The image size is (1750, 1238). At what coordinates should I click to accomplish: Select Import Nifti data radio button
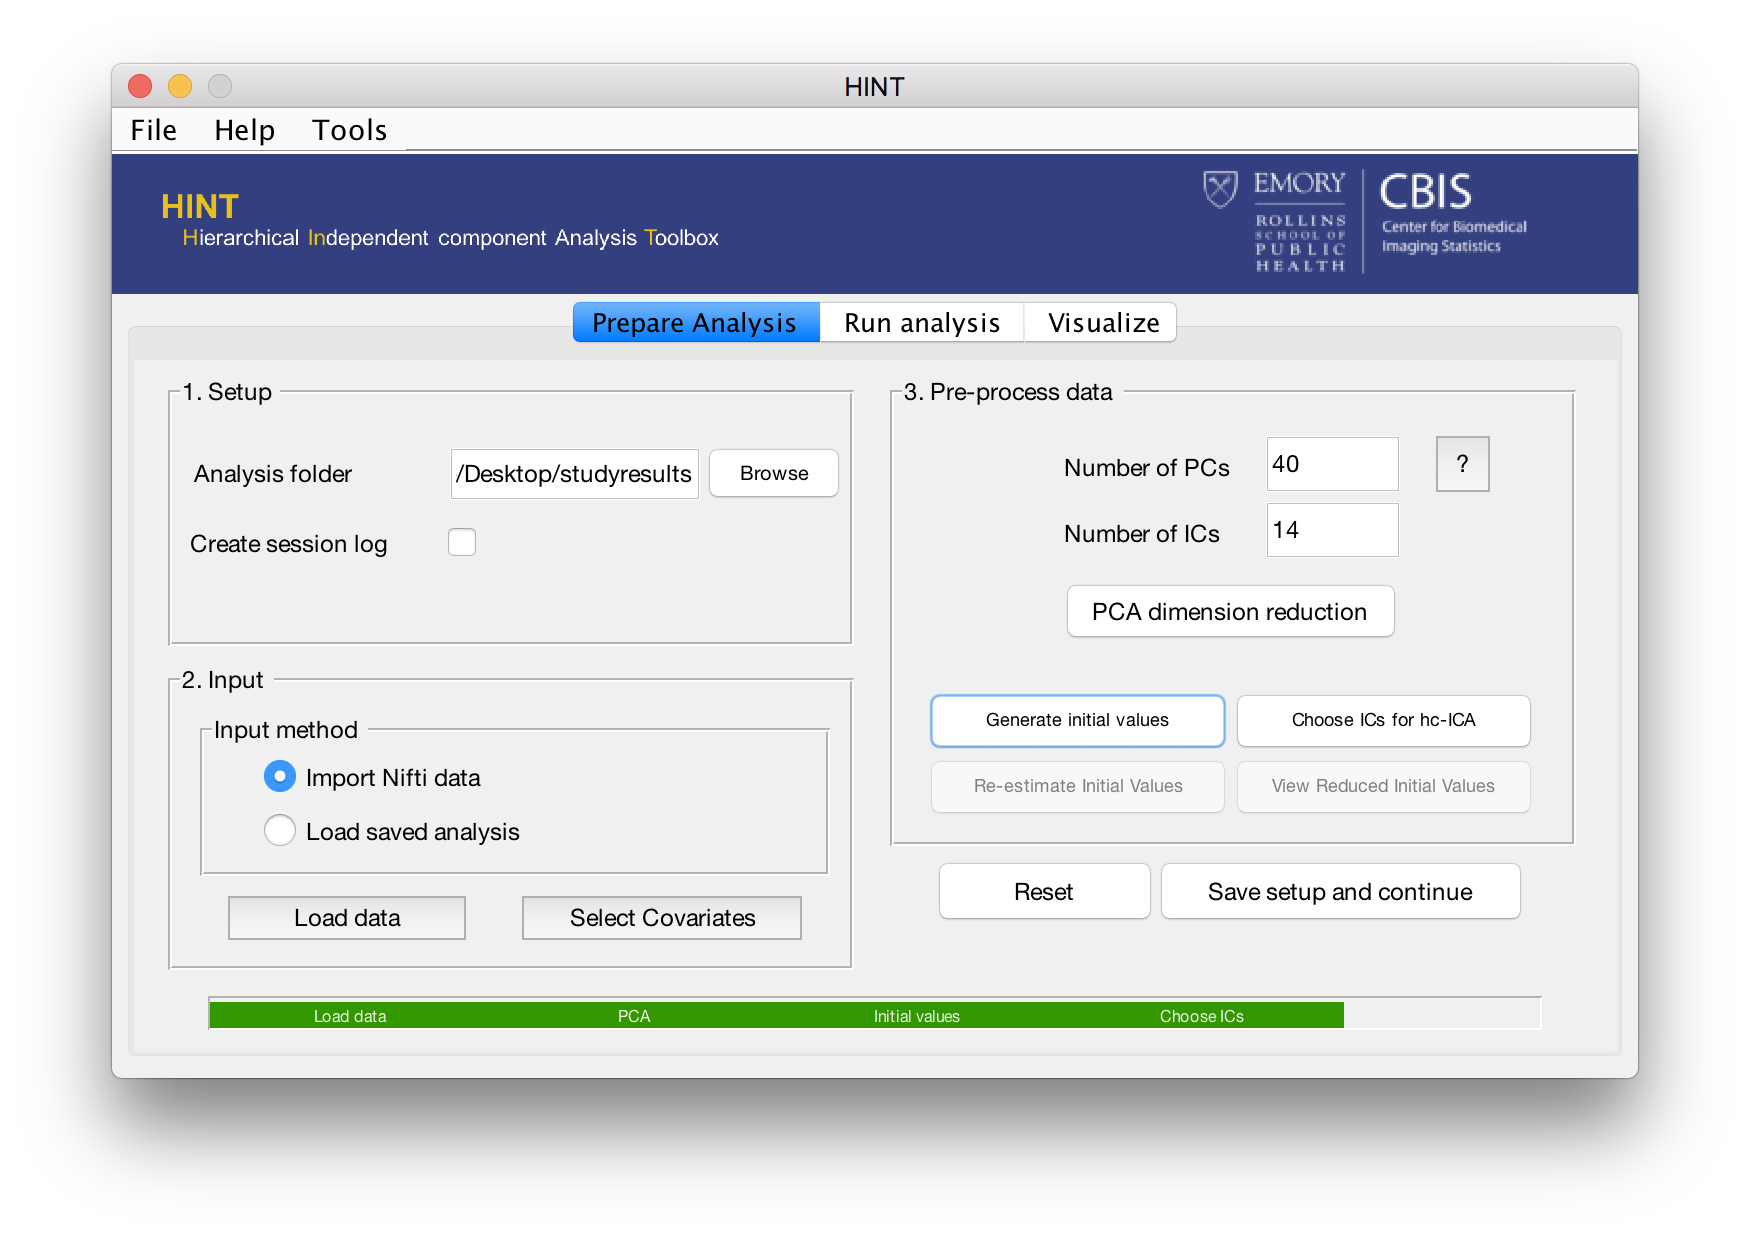(x=280, y=777)
